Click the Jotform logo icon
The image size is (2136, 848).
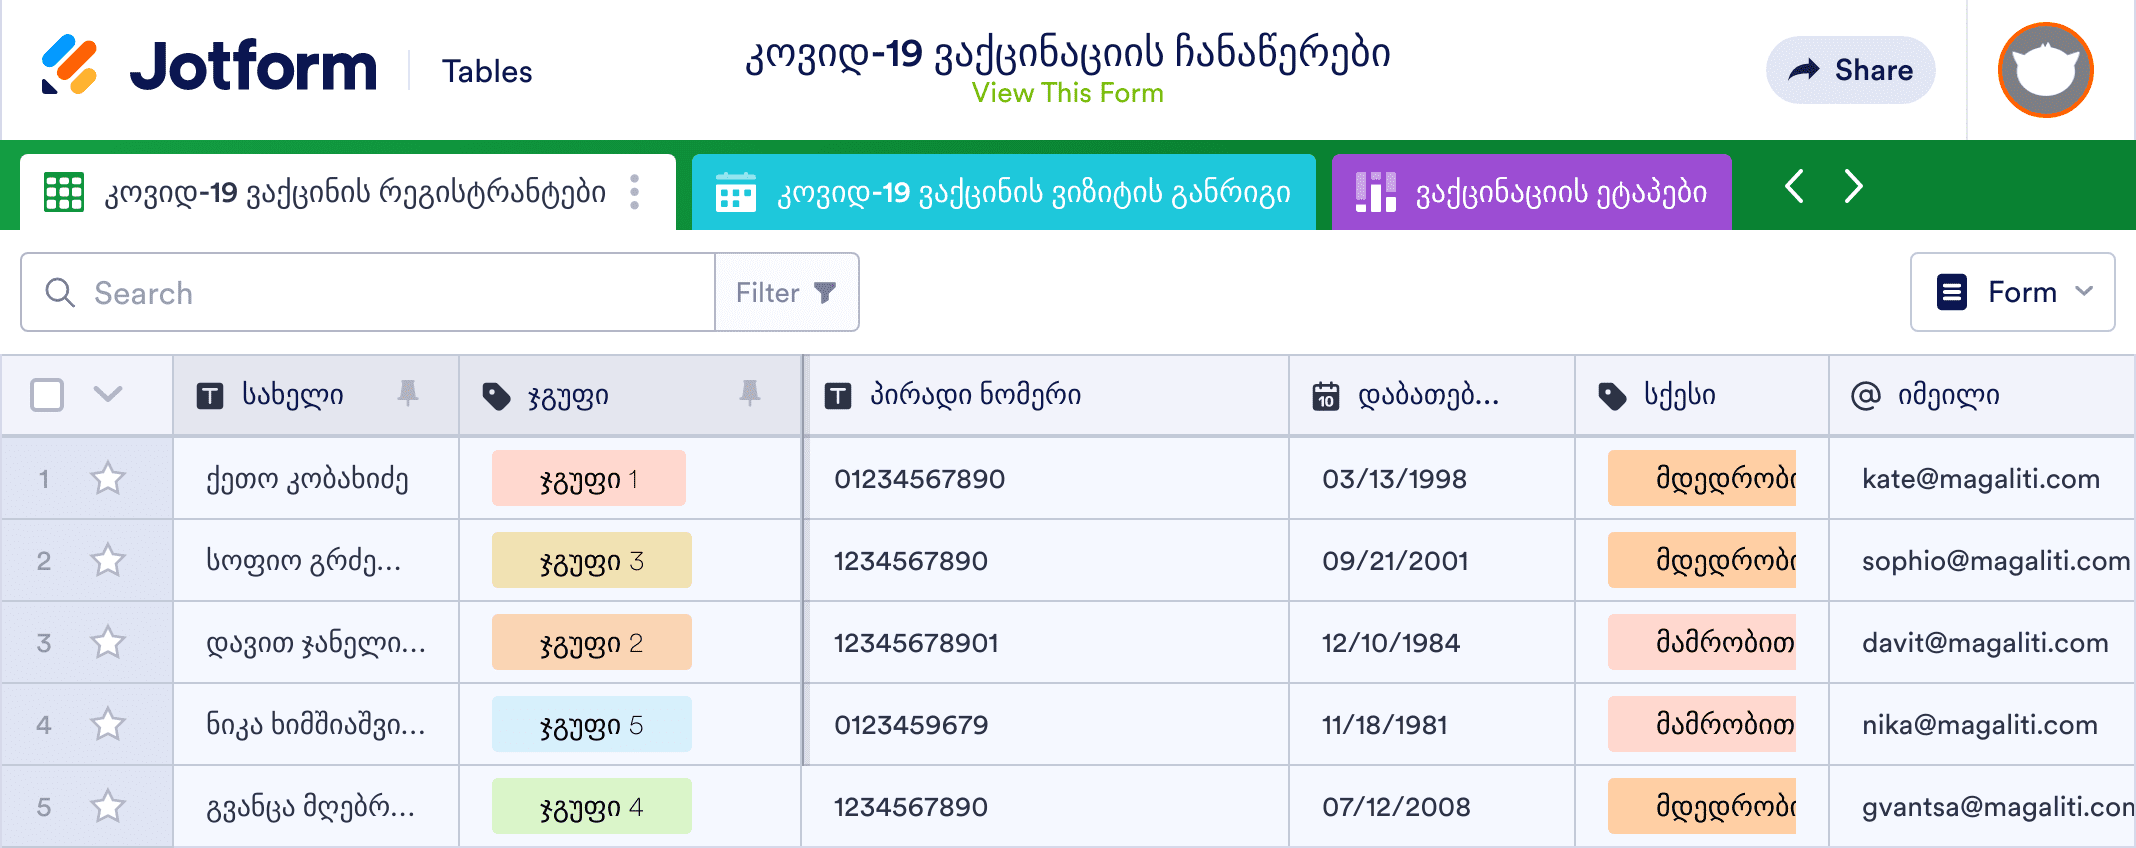pyautogui.click(x=69, y=65)
